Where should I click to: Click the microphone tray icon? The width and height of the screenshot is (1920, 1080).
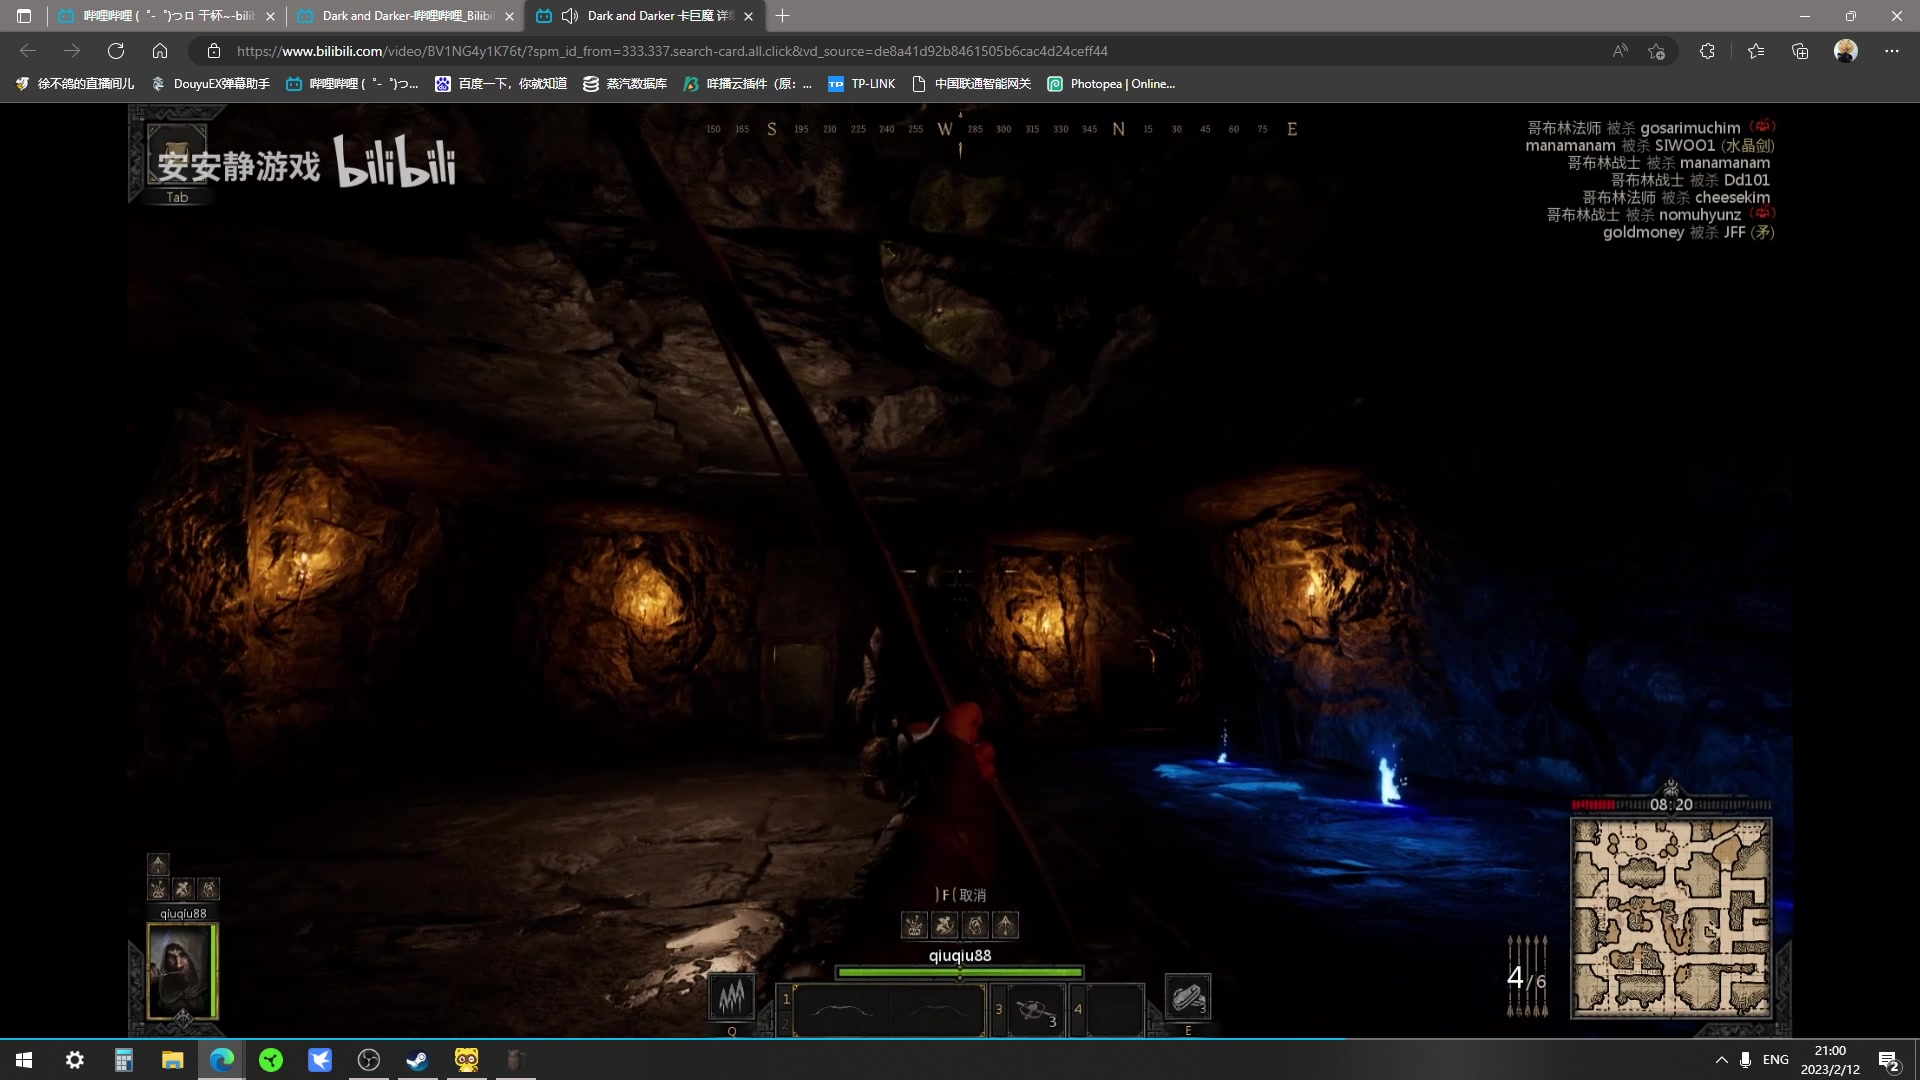point(1745,1060)
